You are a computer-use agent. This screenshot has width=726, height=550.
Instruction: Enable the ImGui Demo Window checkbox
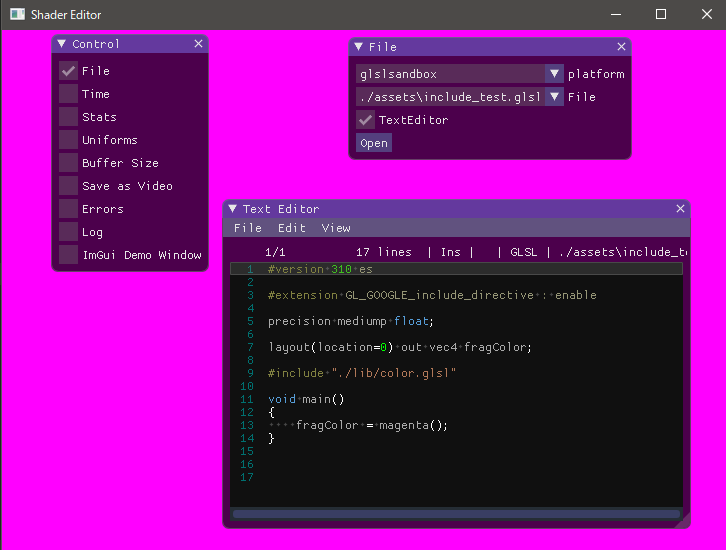[69, 255]
